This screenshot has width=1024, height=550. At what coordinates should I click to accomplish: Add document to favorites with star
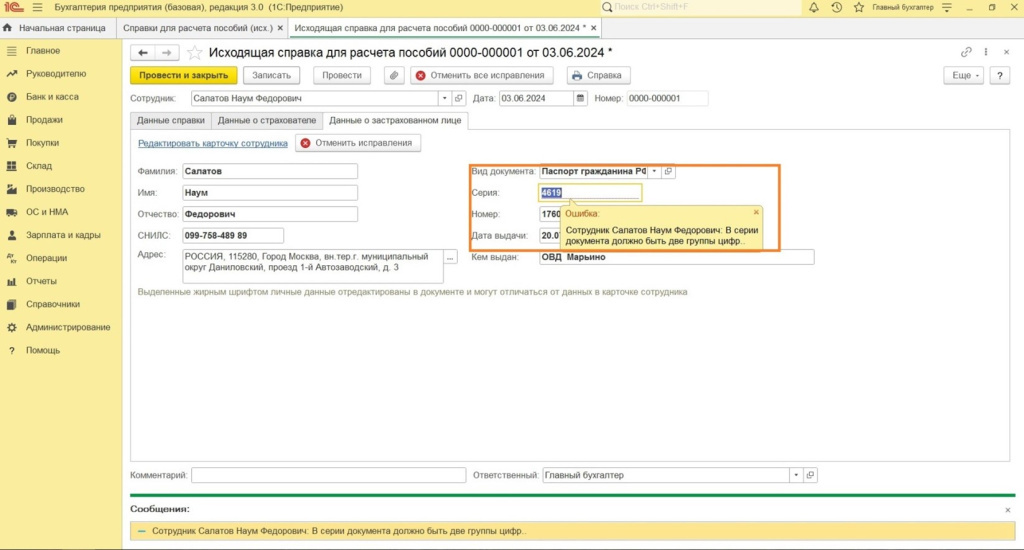click(x=194, y=52)
